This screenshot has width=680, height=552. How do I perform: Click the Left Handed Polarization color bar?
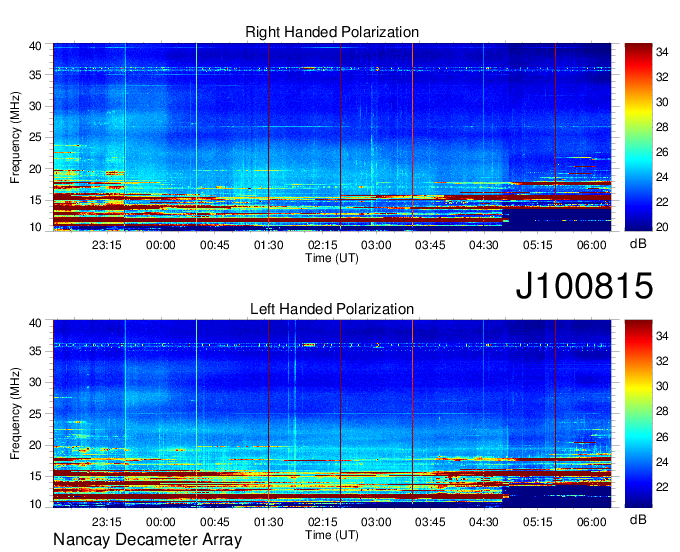pos(638,414)
